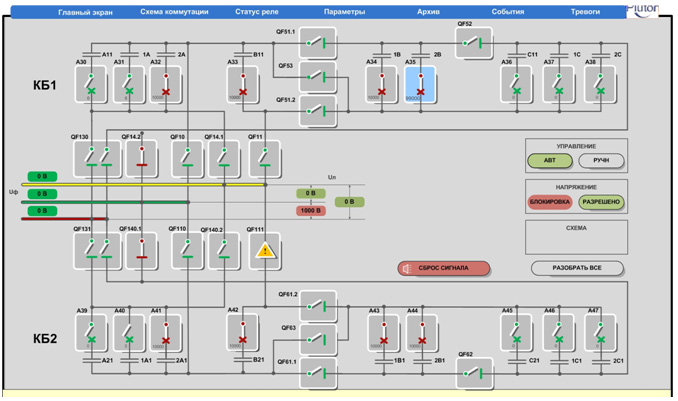Go to the Тревоги tab
Image resolution: width=678 pixels, height=401 pixels.
point(584,12)
